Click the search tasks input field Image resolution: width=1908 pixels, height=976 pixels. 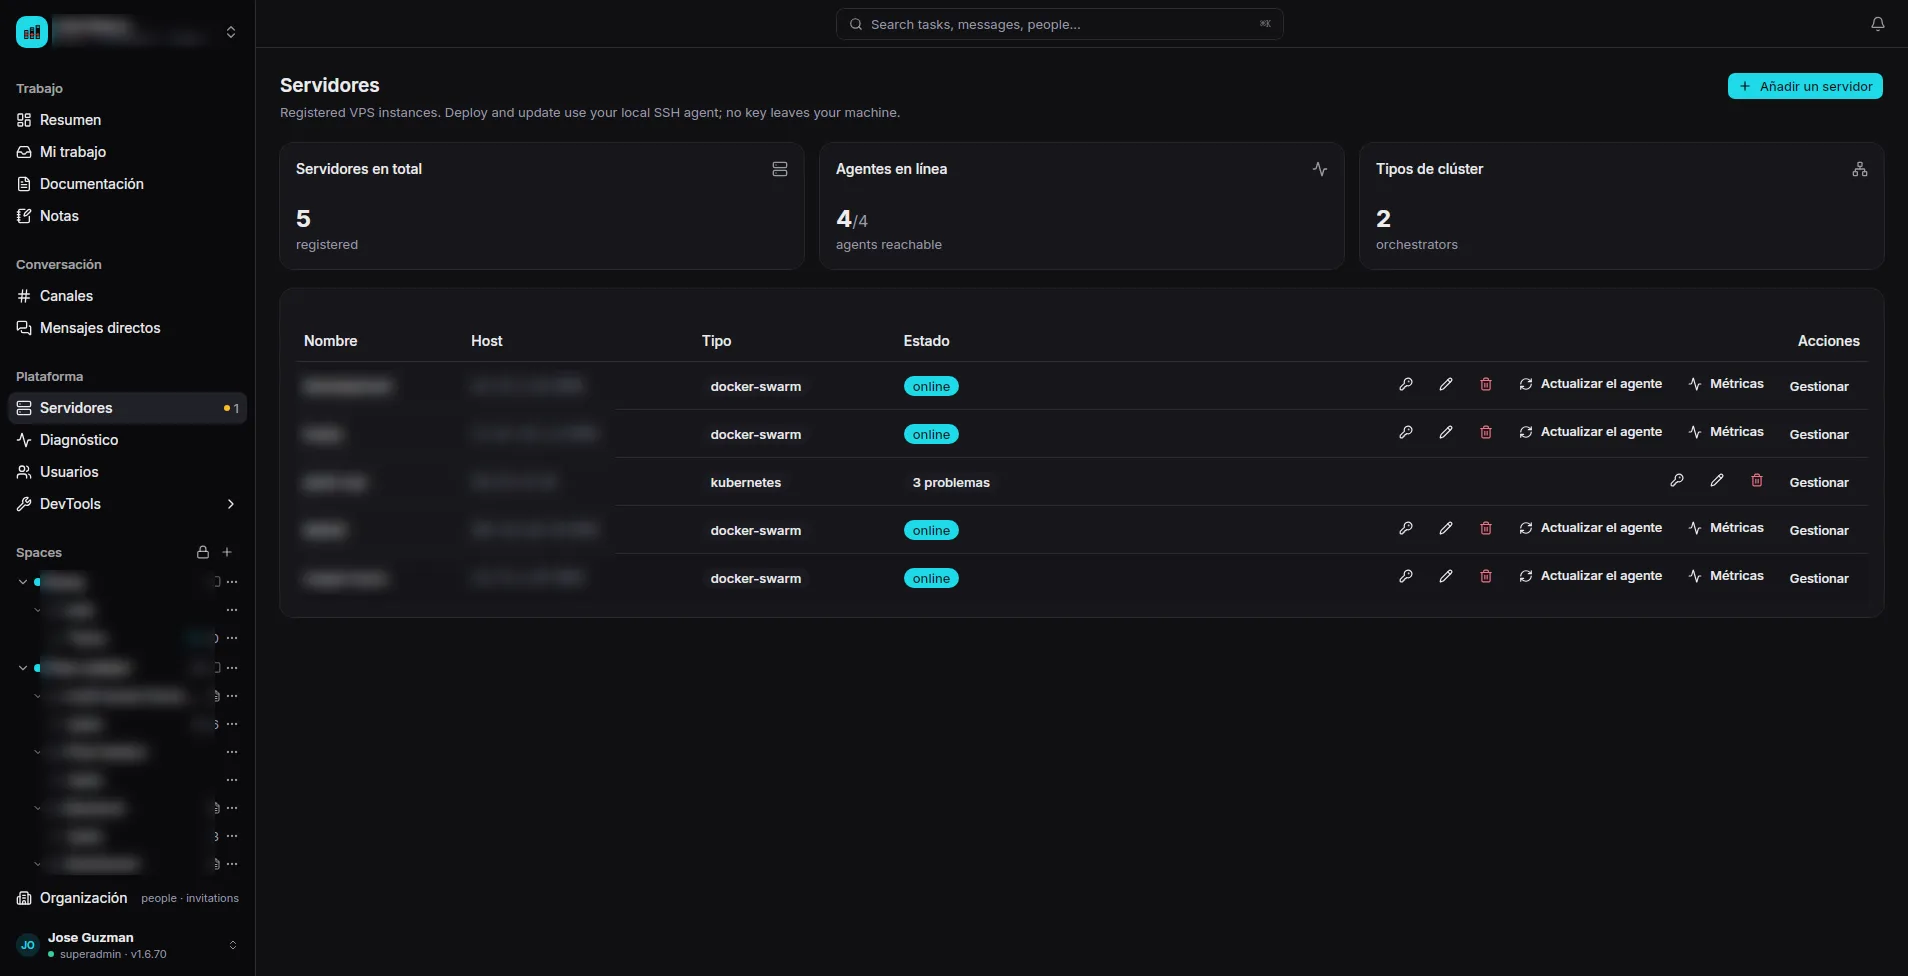[x=1059, y=24]
